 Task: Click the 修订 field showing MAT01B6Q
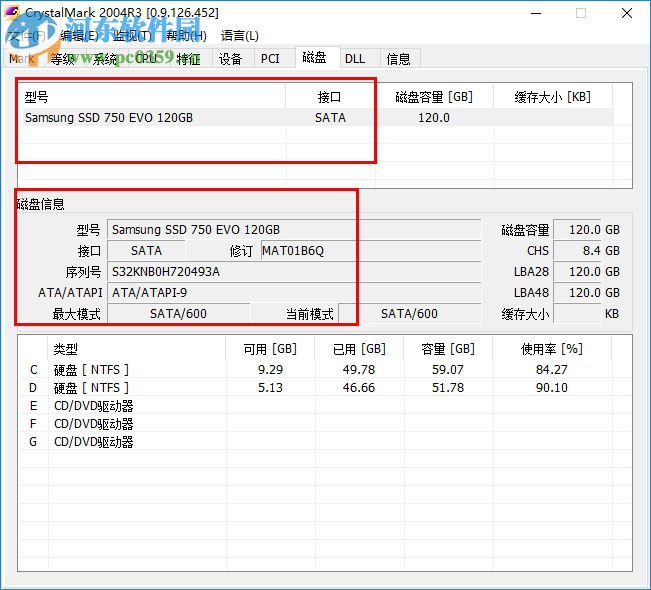click(371, 251)
